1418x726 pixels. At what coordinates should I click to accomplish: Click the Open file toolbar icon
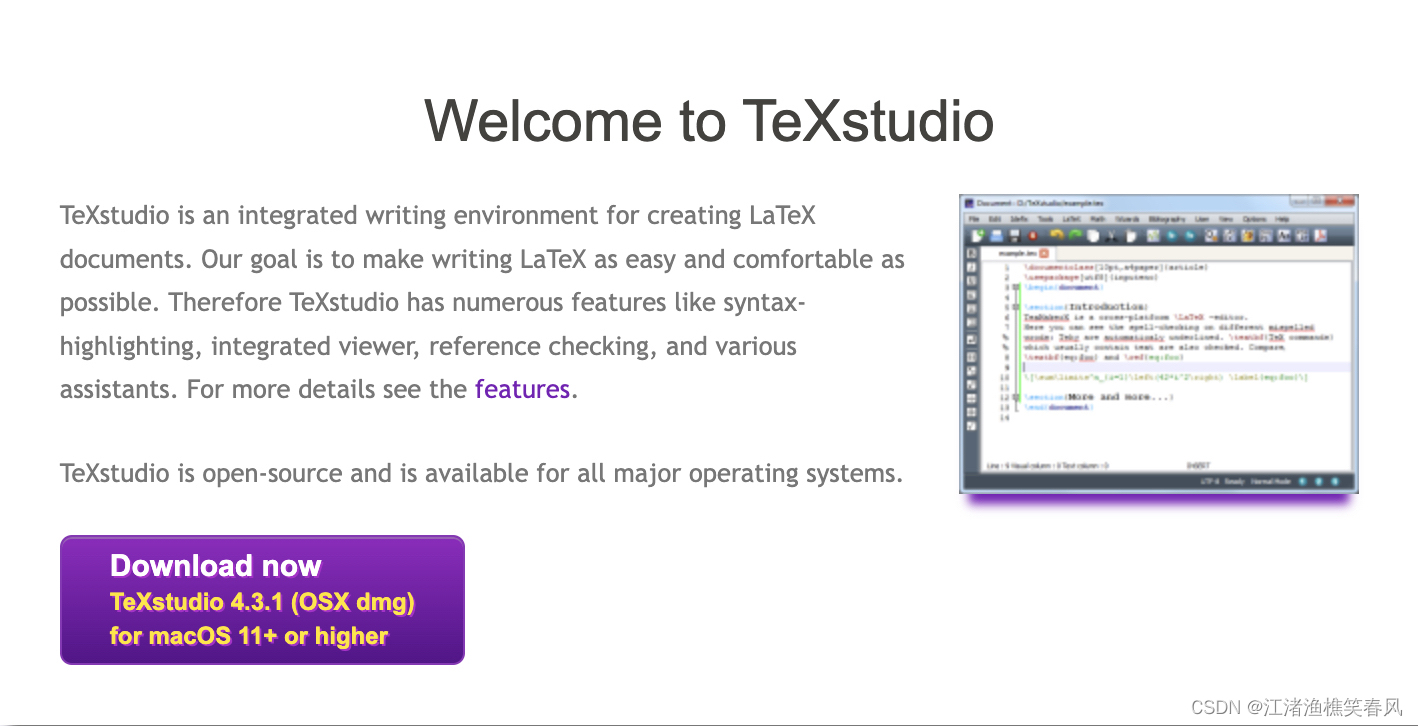[995, 236]
